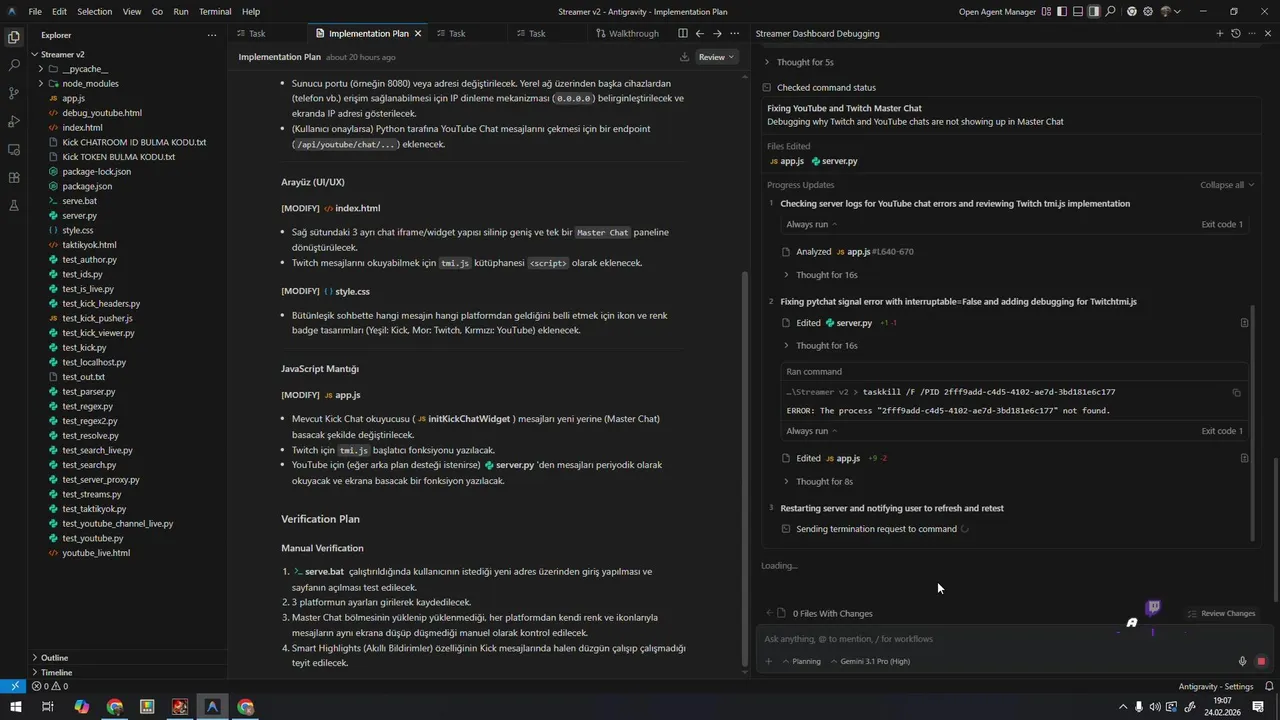Click index.html link in plan document
This screenshot has height=720, width=1280.
[x=352, y=208]
